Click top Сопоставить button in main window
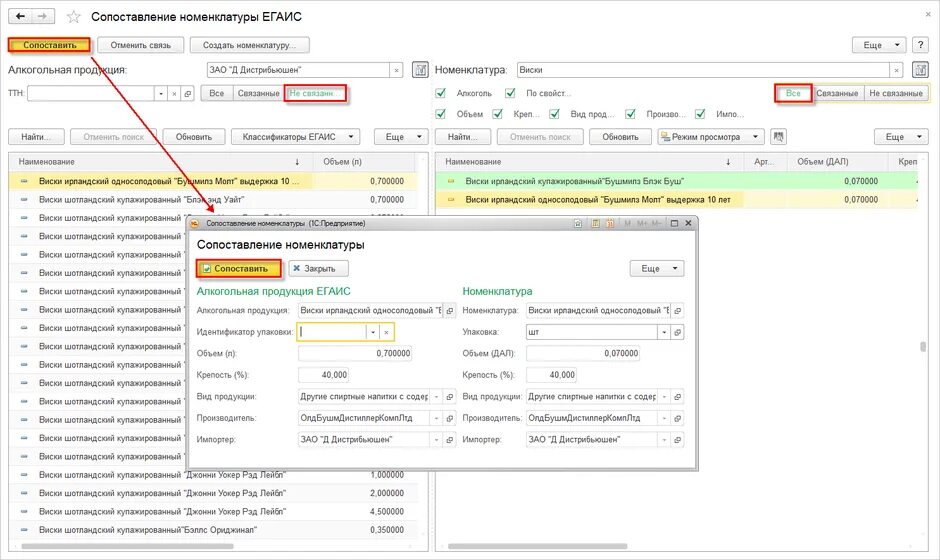Screen dimensions: 940x560 tap(50, 45)
